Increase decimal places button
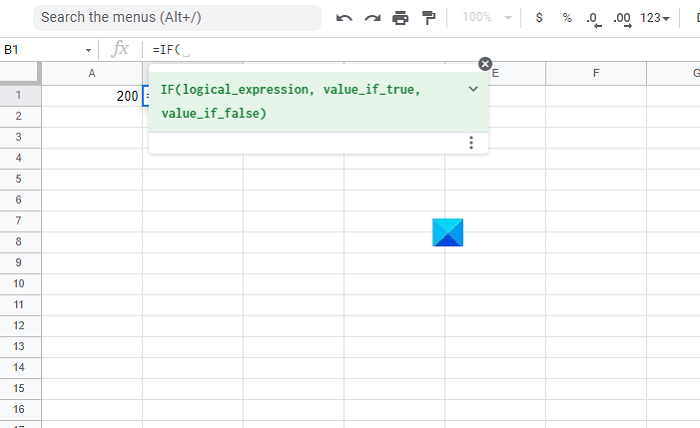The height and width of the screenshot is (428, 700). (622, 19)
